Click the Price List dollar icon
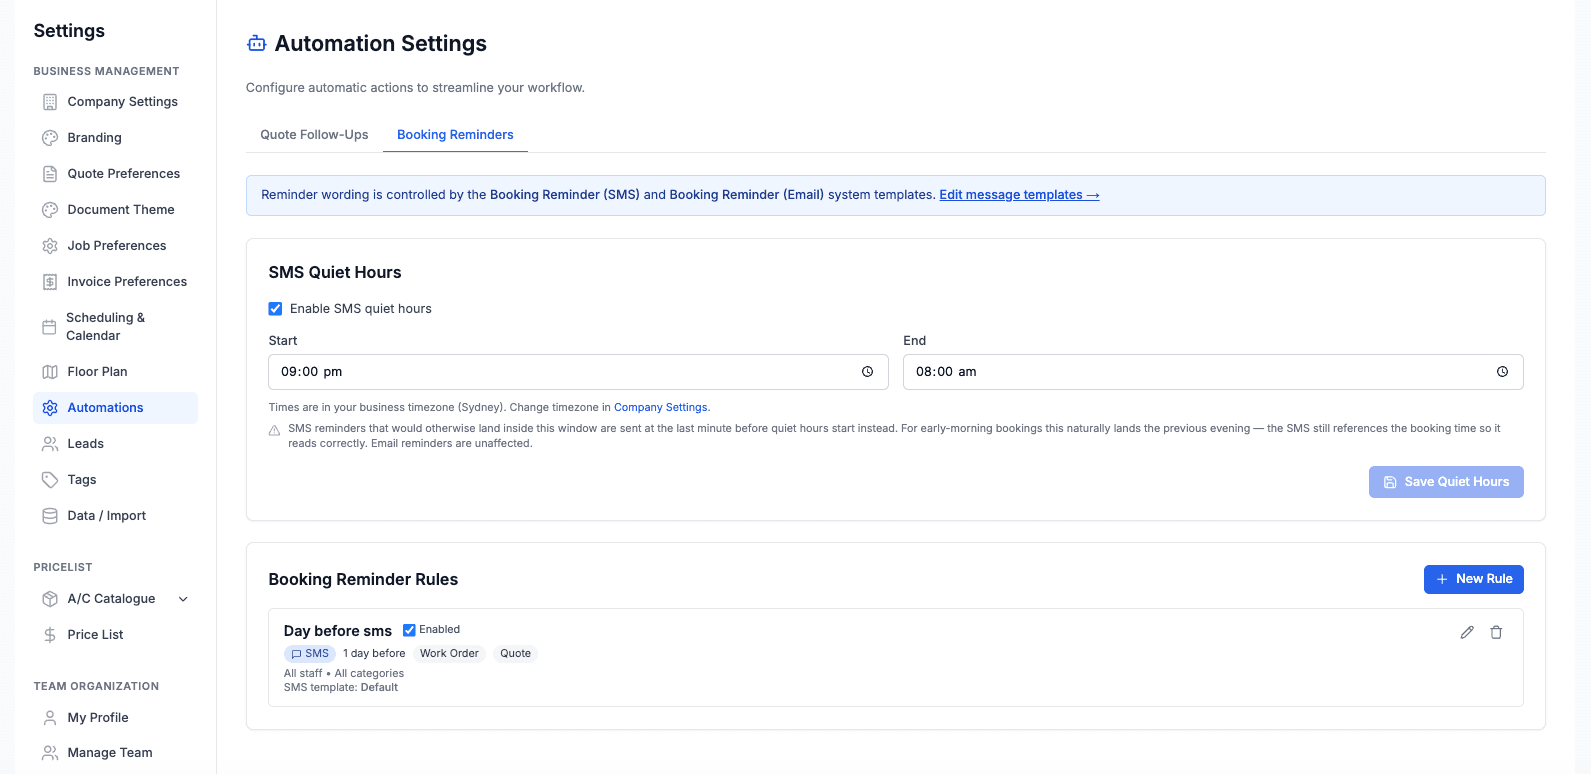The height and width of the screenshot is (774, 1591). (50, 635)
